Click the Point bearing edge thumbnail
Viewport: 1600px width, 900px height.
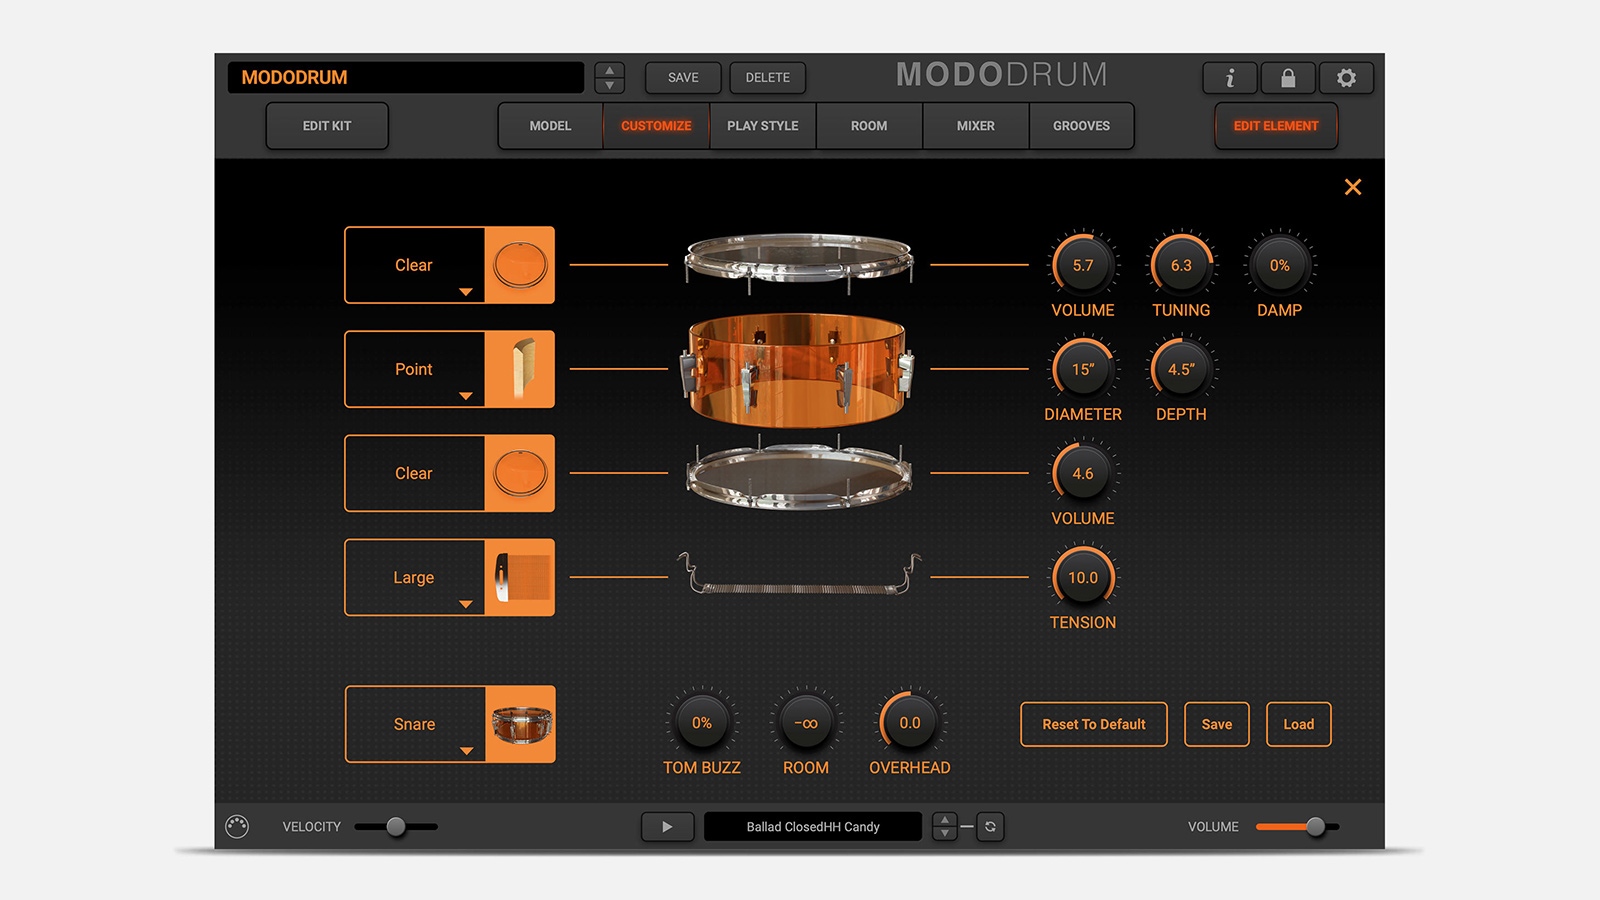point(520,369)
